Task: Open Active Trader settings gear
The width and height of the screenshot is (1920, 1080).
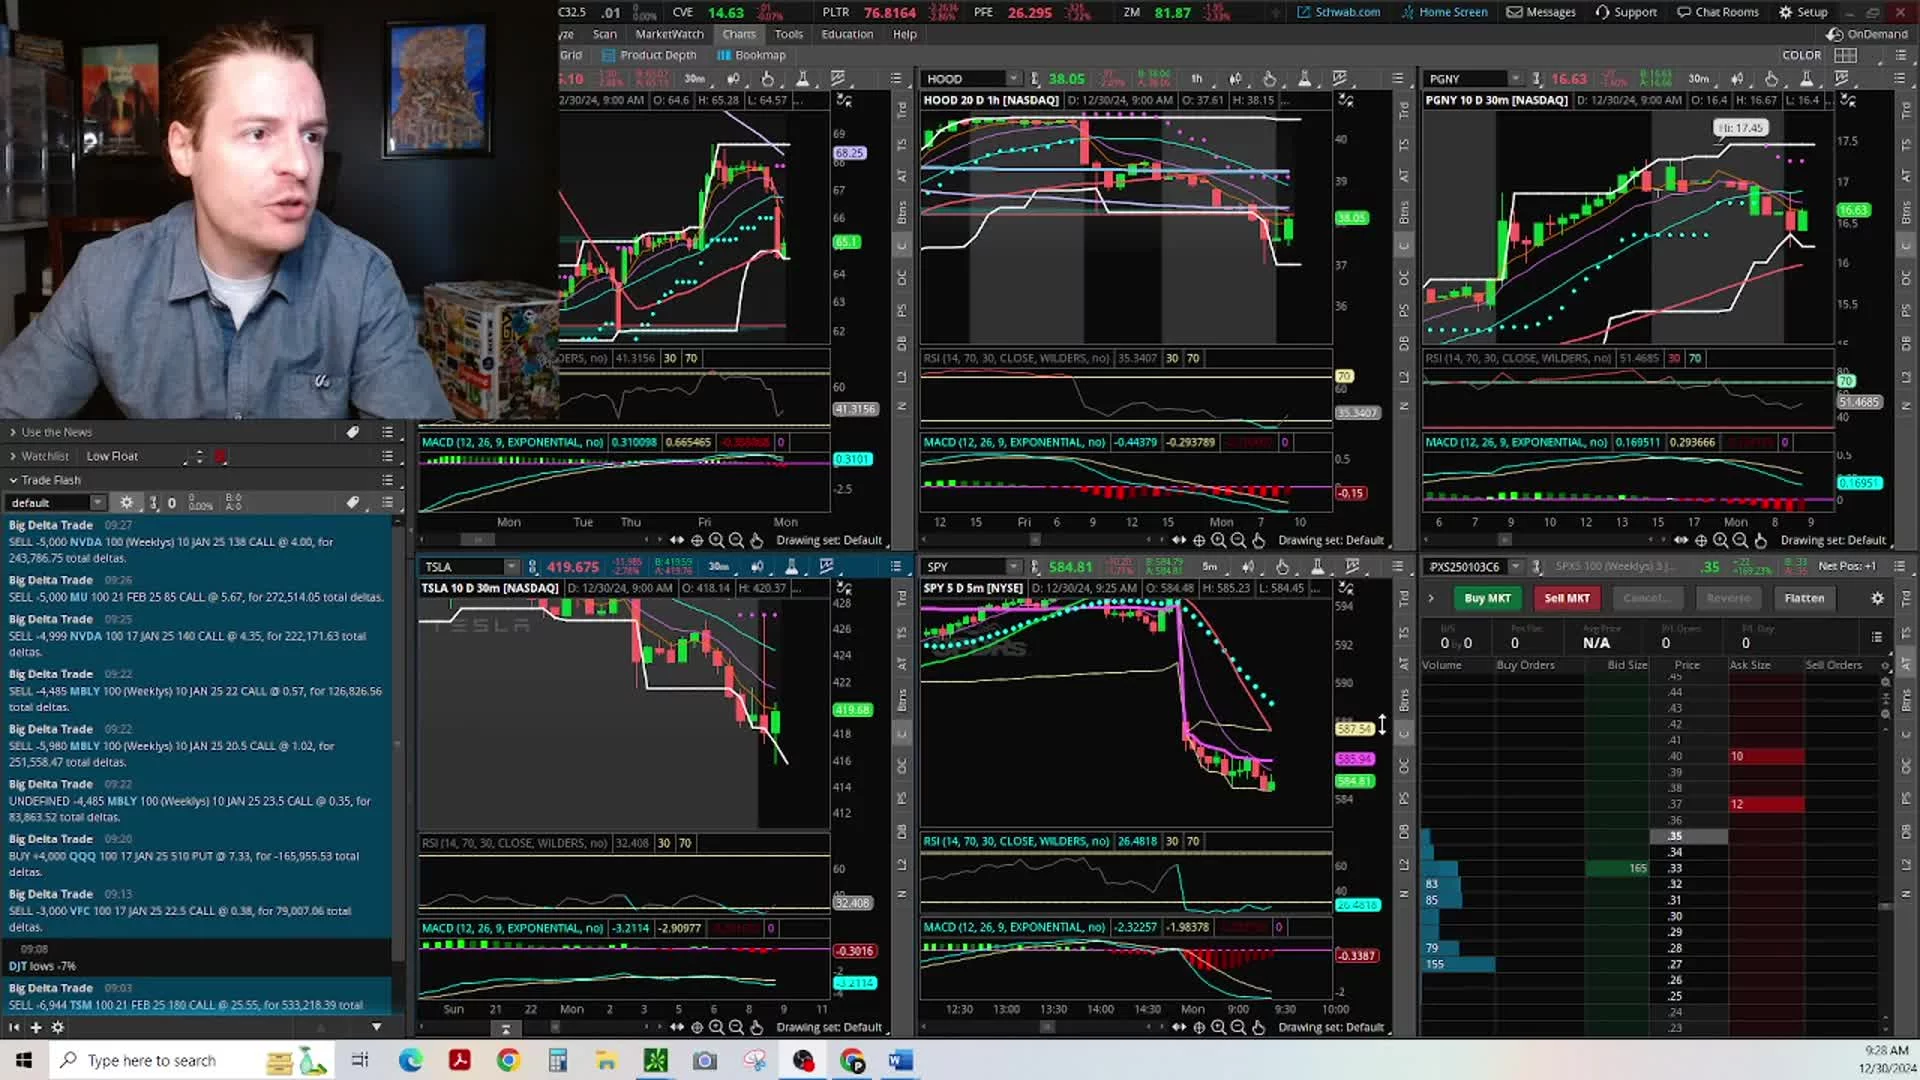Action: [x=1877, y=598]
